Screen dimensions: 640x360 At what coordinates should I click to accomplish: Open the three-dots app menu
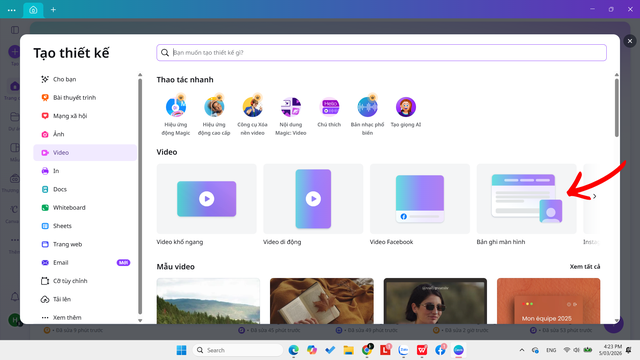click(11, 10)
